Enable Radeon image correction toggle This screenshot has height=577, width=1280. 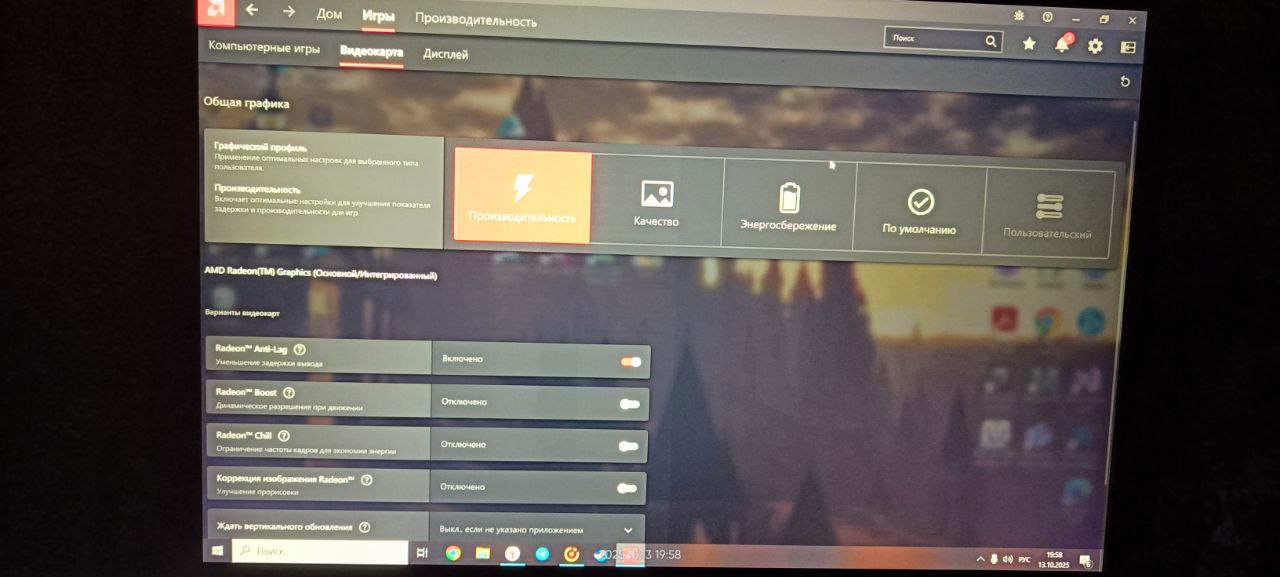click(627, 488)
